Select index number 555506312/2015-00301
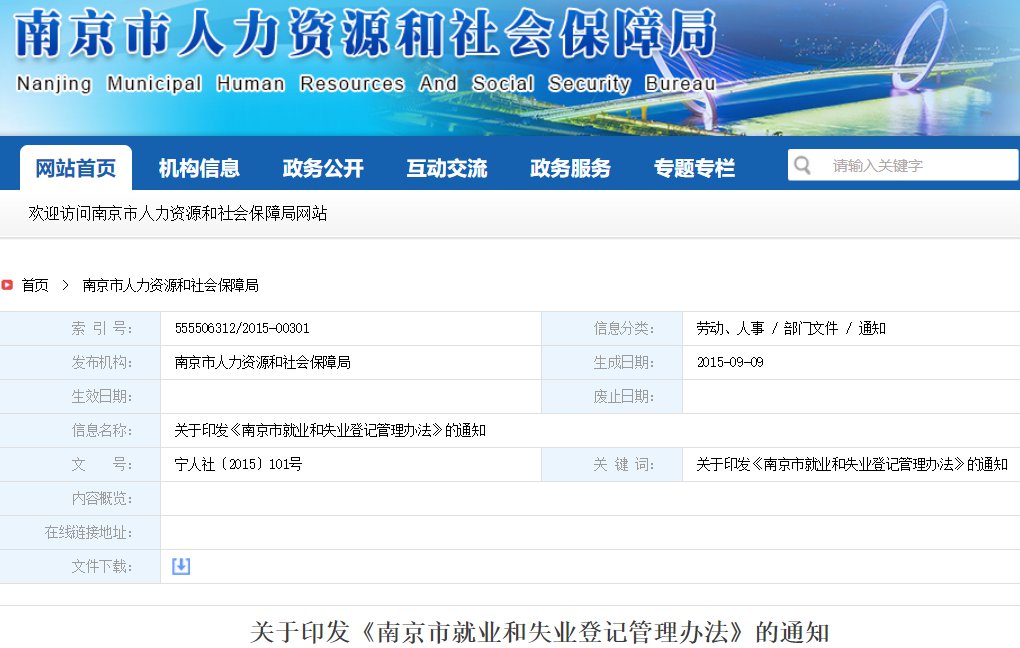The image size is (1020, 648). [242, 328]
